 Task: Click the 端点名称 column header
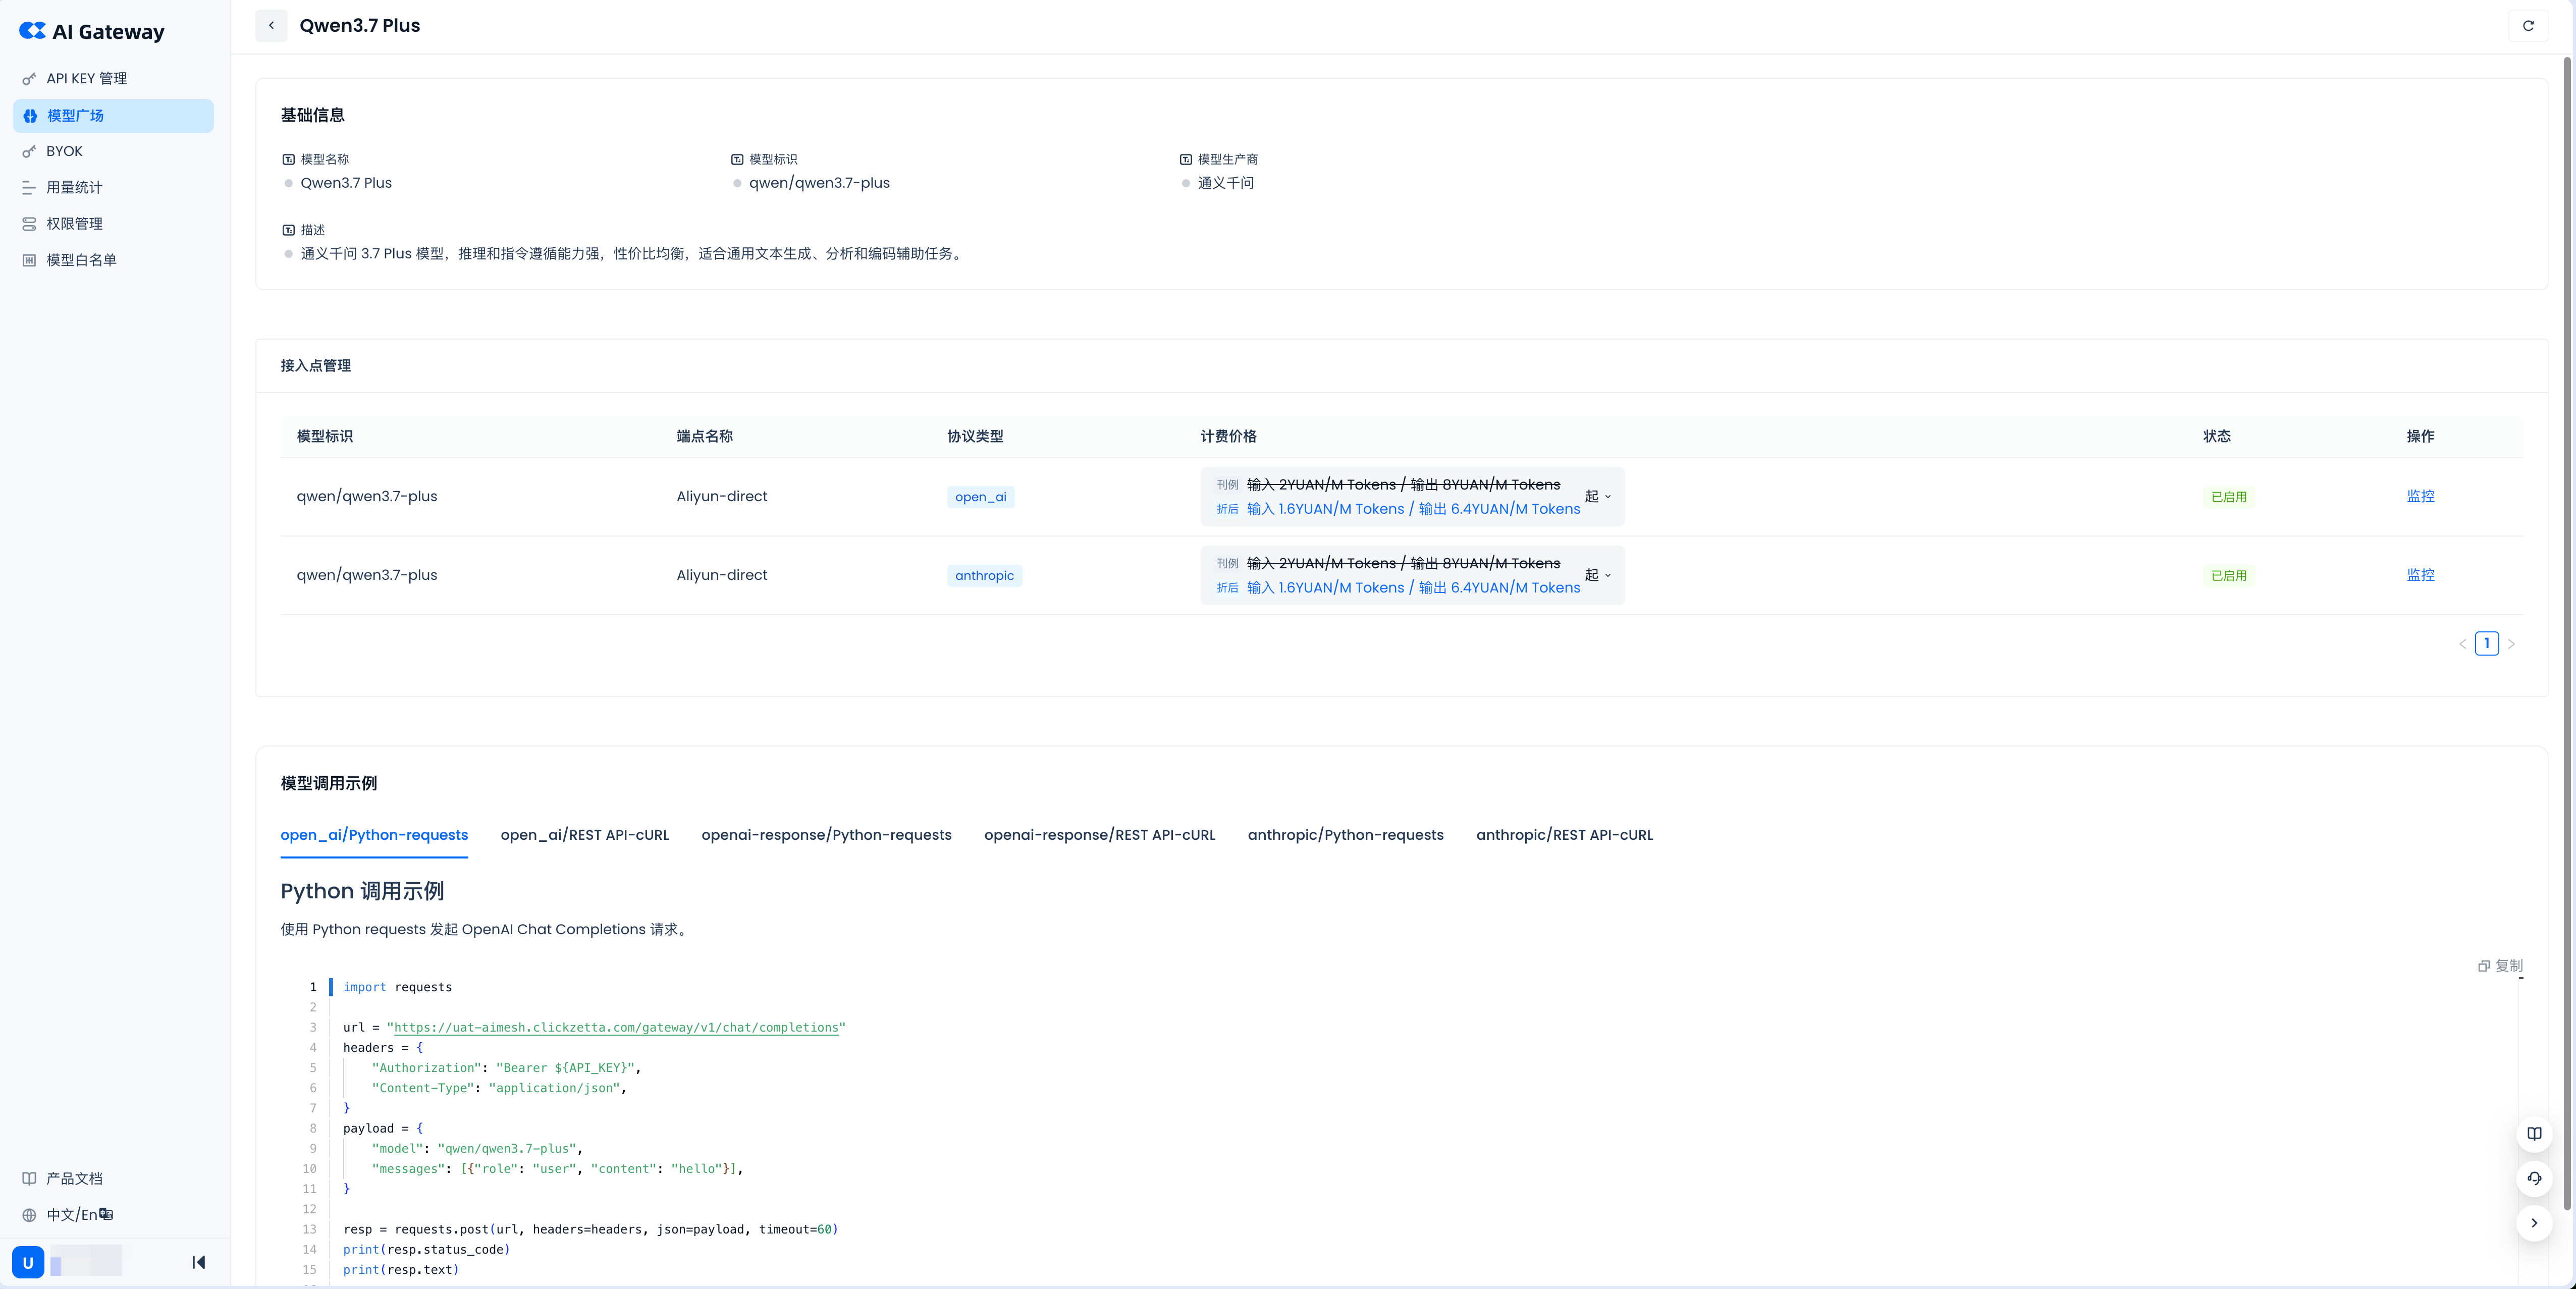click(704, 436)
